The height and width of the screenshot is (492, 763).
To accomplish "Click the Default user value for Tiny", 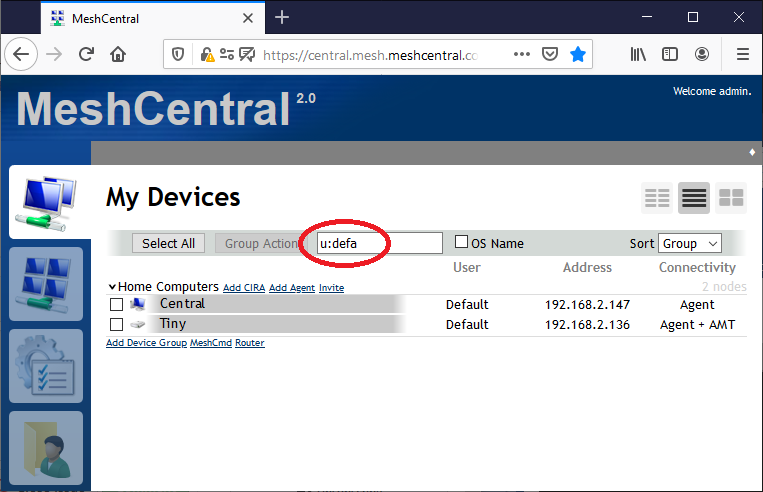I will (x=467, y=325).
